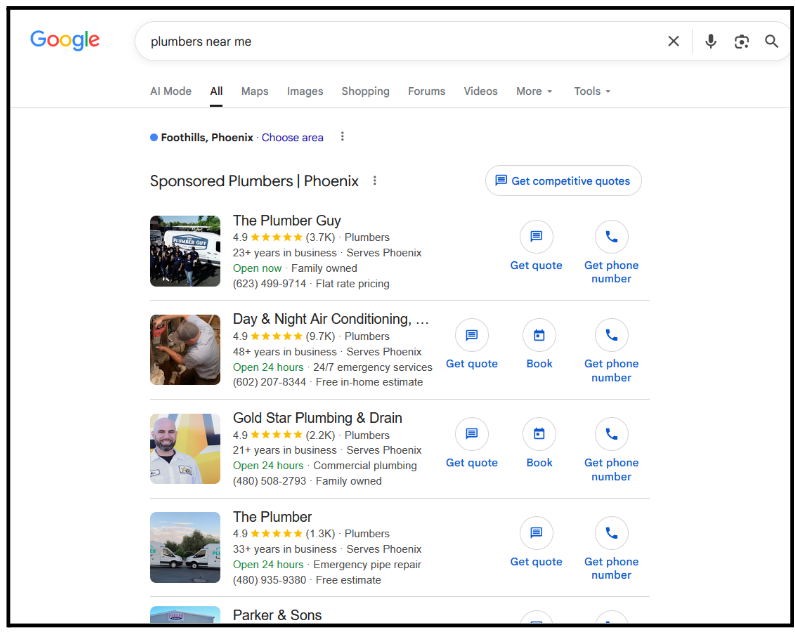Click phone icon for The Plumber
The height and width of the screenshot is (632, 795).
[611, 532]
